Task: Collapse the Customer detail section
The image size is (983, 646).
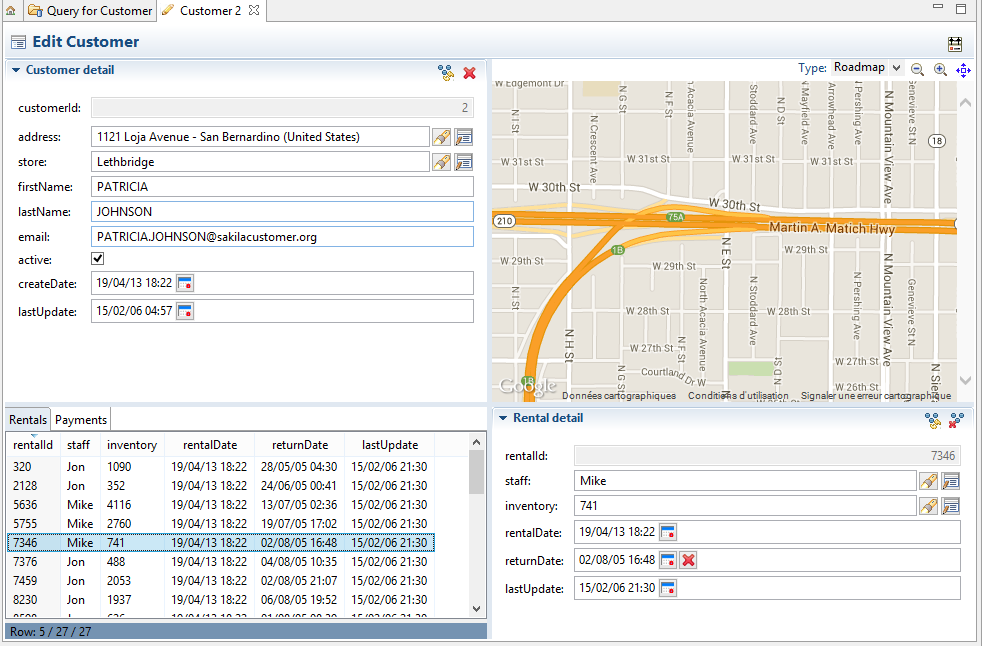Action: point(15,70)
